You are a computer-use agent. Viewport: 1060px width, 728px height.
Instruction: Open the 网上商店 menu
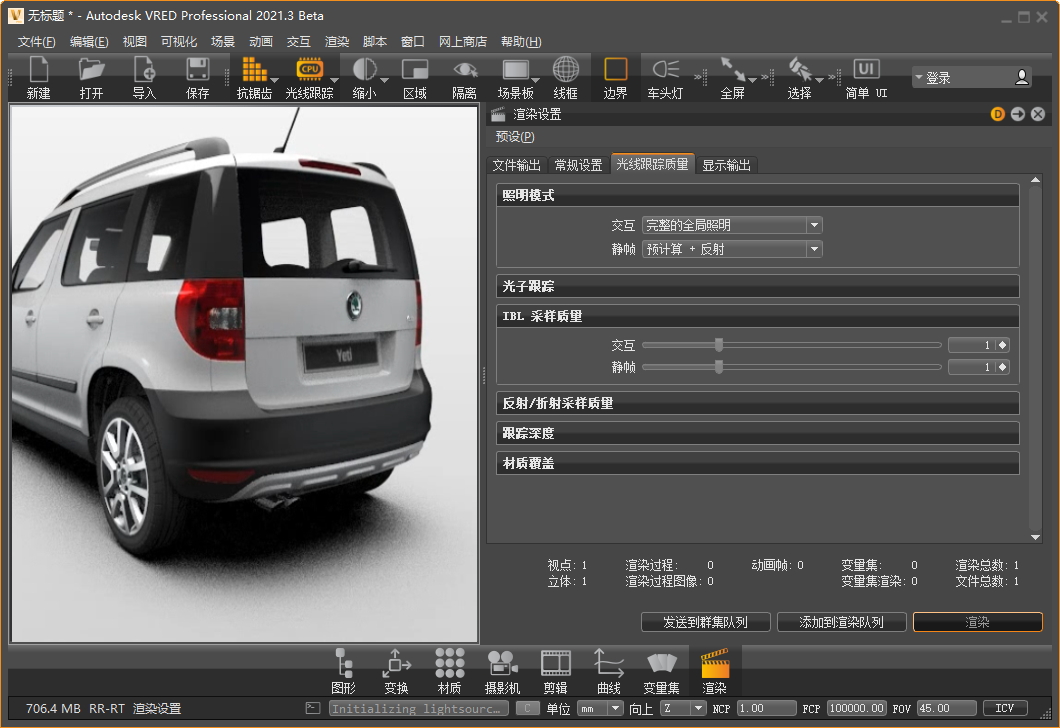[x=463, y=42]
